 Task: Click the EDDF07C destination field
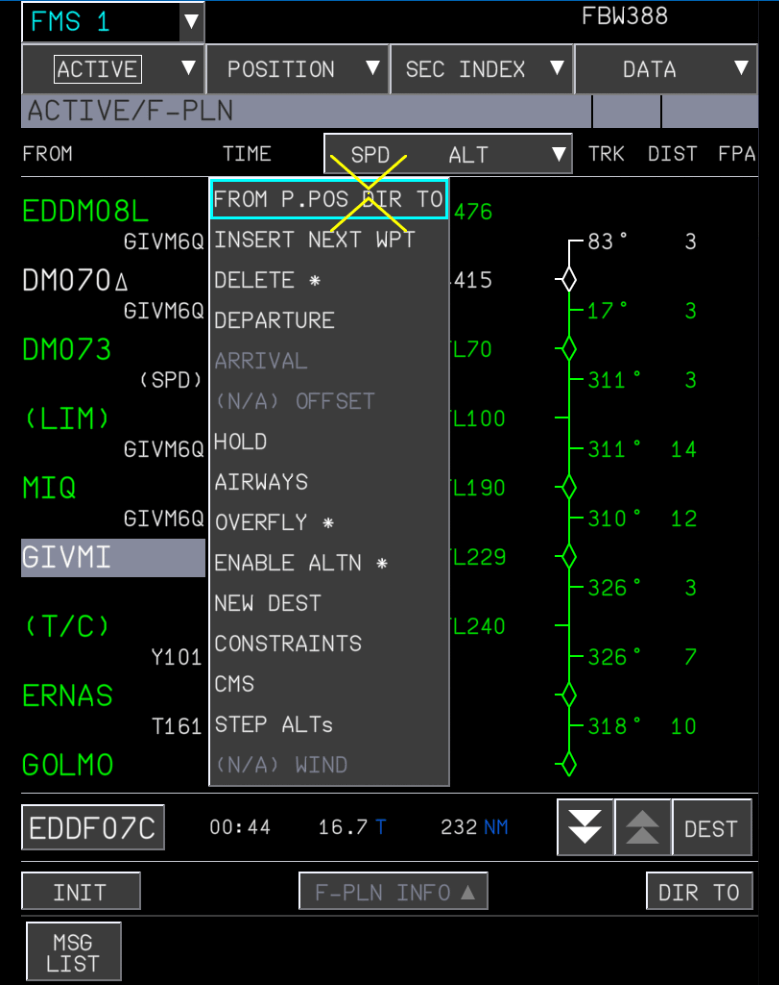[92, 828]
